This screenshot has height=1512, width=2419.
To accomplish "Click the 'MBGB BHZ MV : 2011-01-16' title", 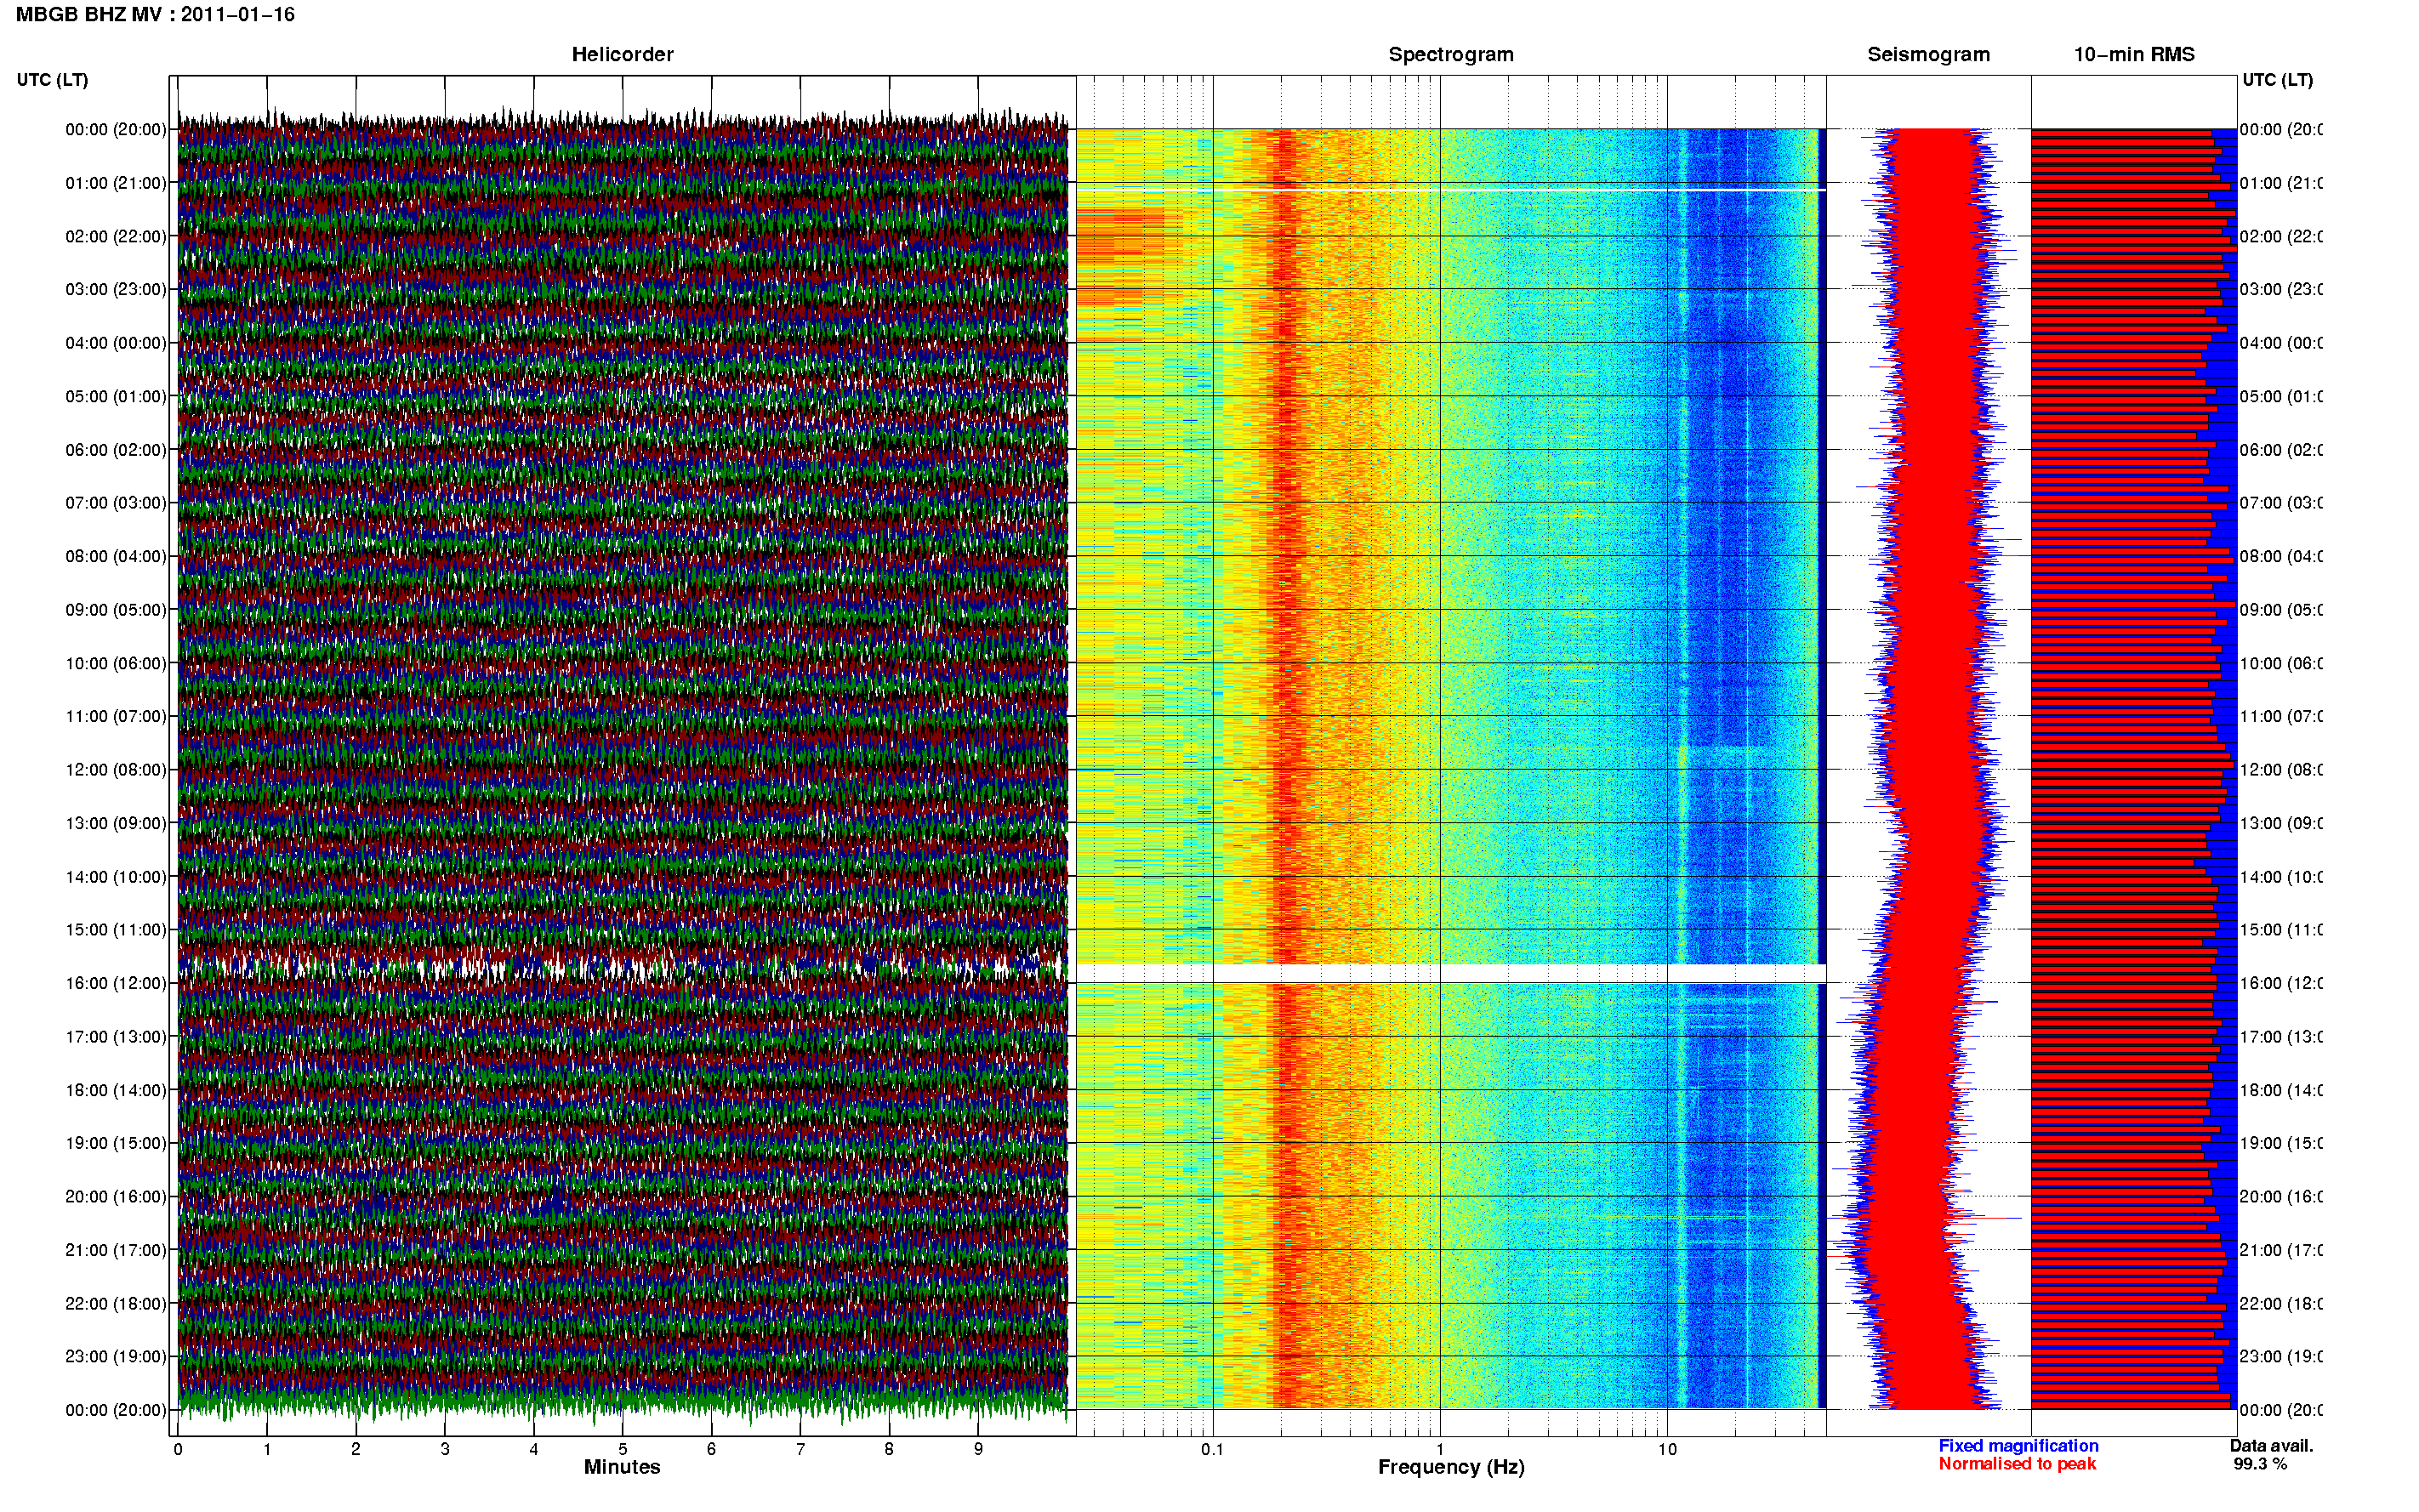I will pos(155,15).
